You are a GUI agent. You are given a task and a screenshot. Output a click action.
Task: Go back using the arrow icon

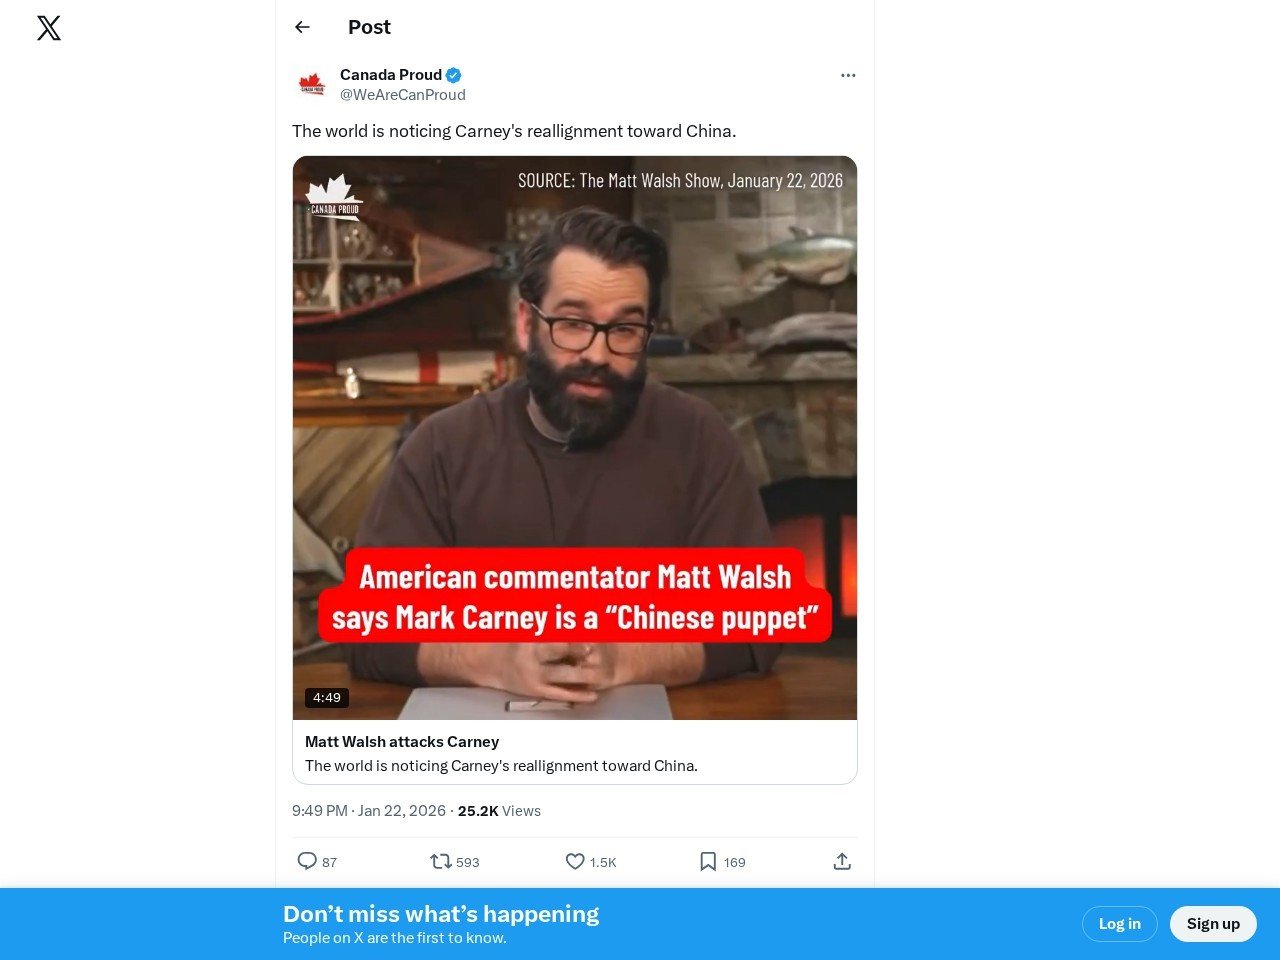(x=302, y=27)
